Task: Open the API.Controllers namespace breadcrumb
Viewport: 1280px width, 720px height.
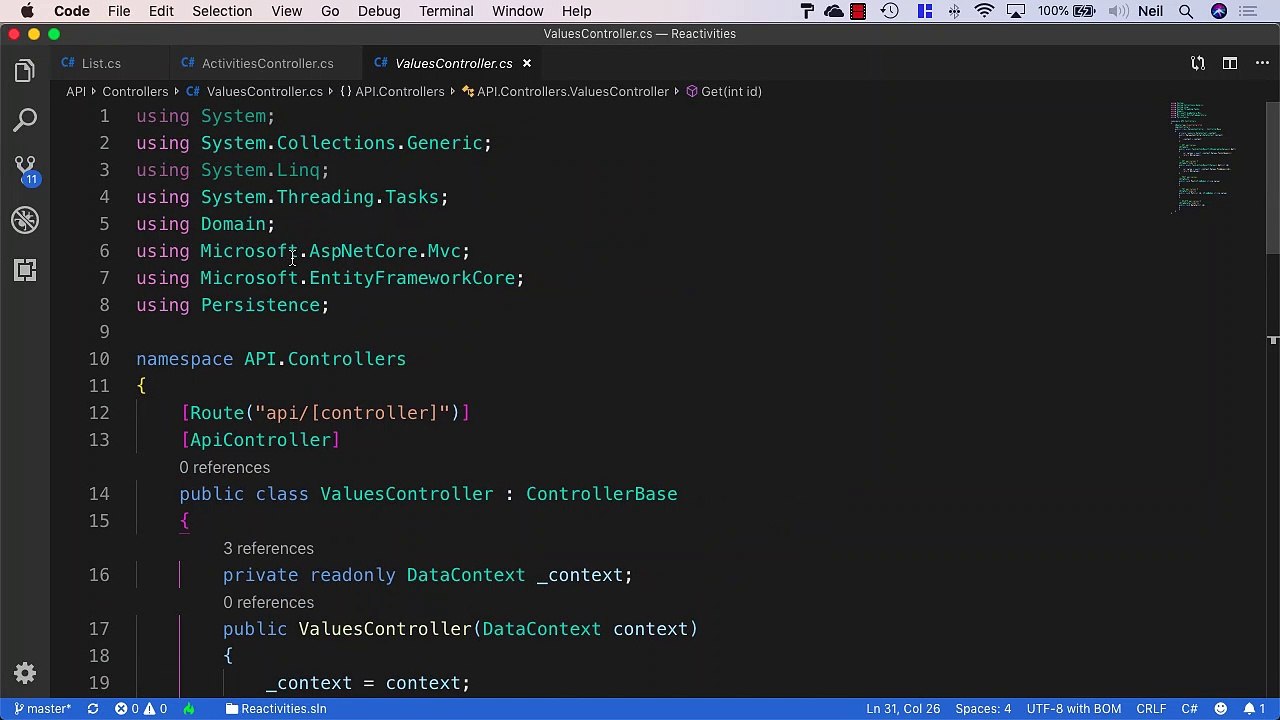Action: [392, 91]
